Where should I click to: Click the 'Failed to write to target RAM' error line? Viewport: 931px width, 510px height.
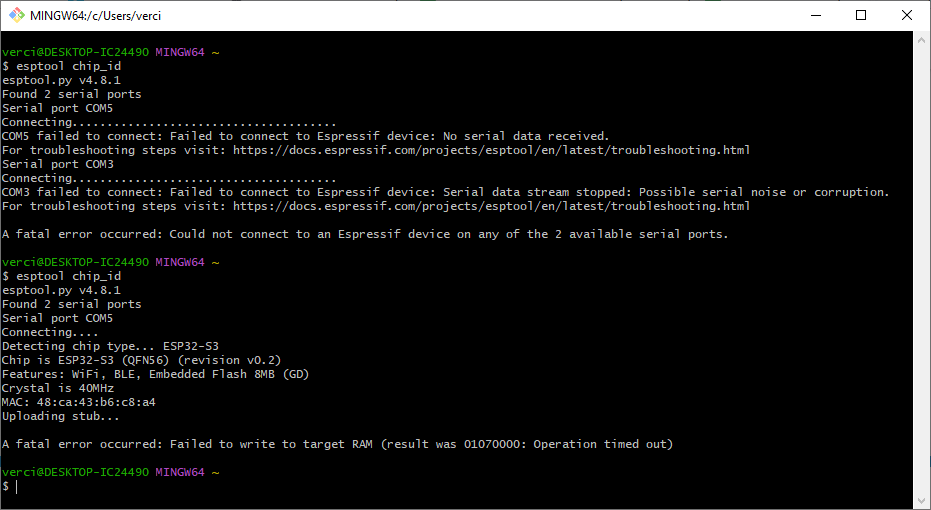tap(337, 444)
